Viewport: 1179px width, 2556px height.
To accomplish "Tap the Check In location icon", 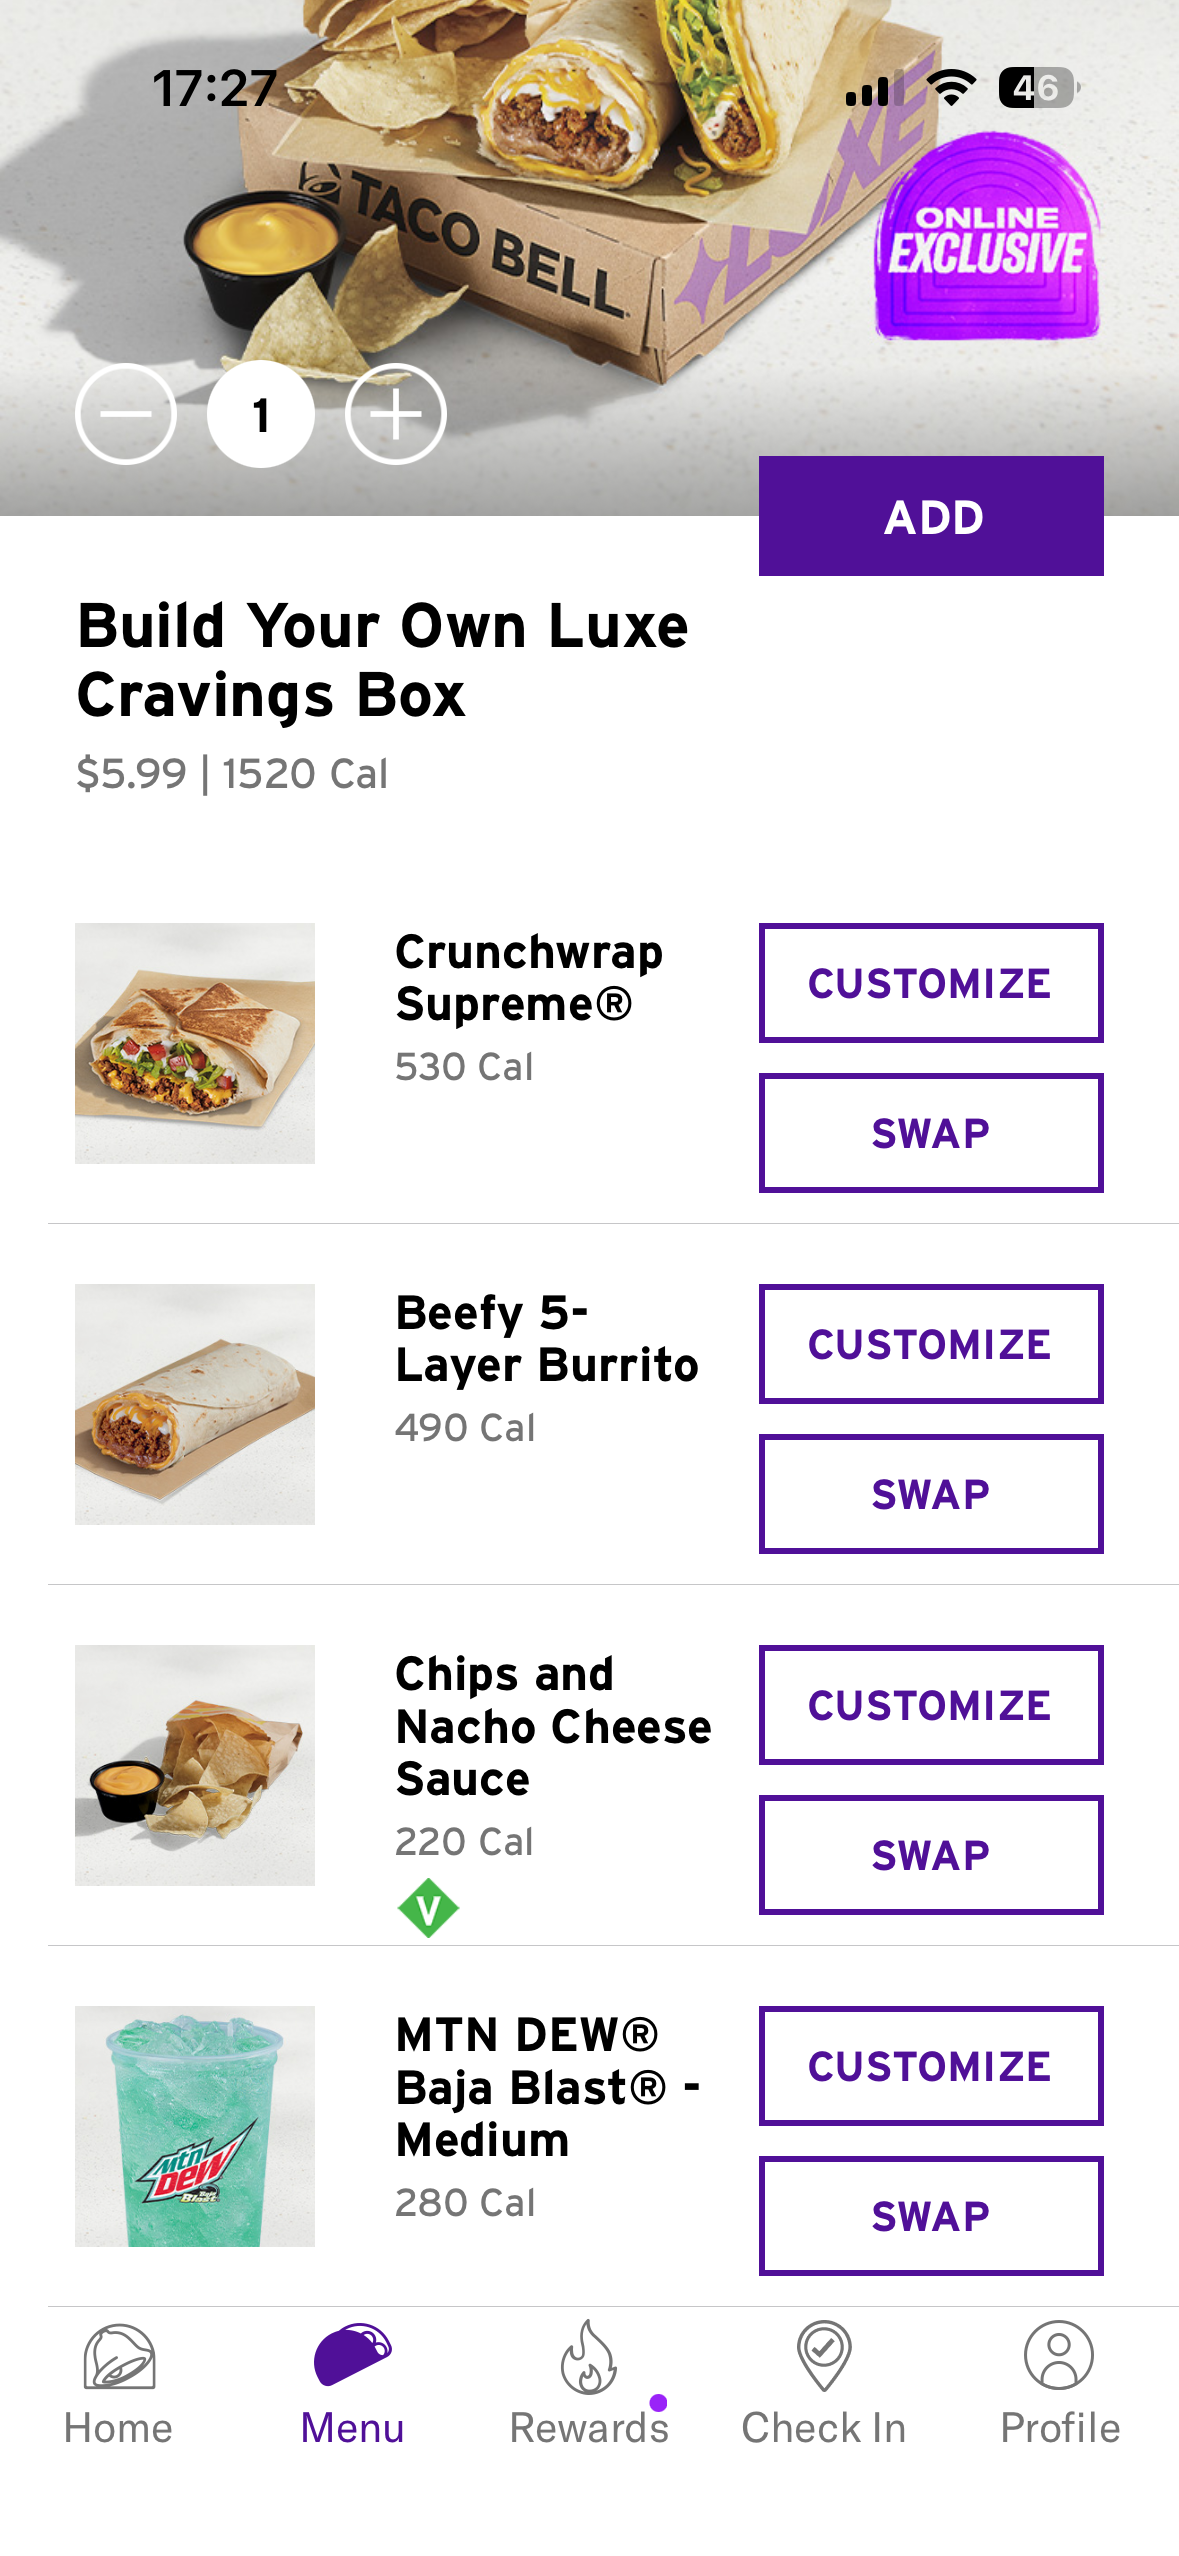I will point(824,2357).
